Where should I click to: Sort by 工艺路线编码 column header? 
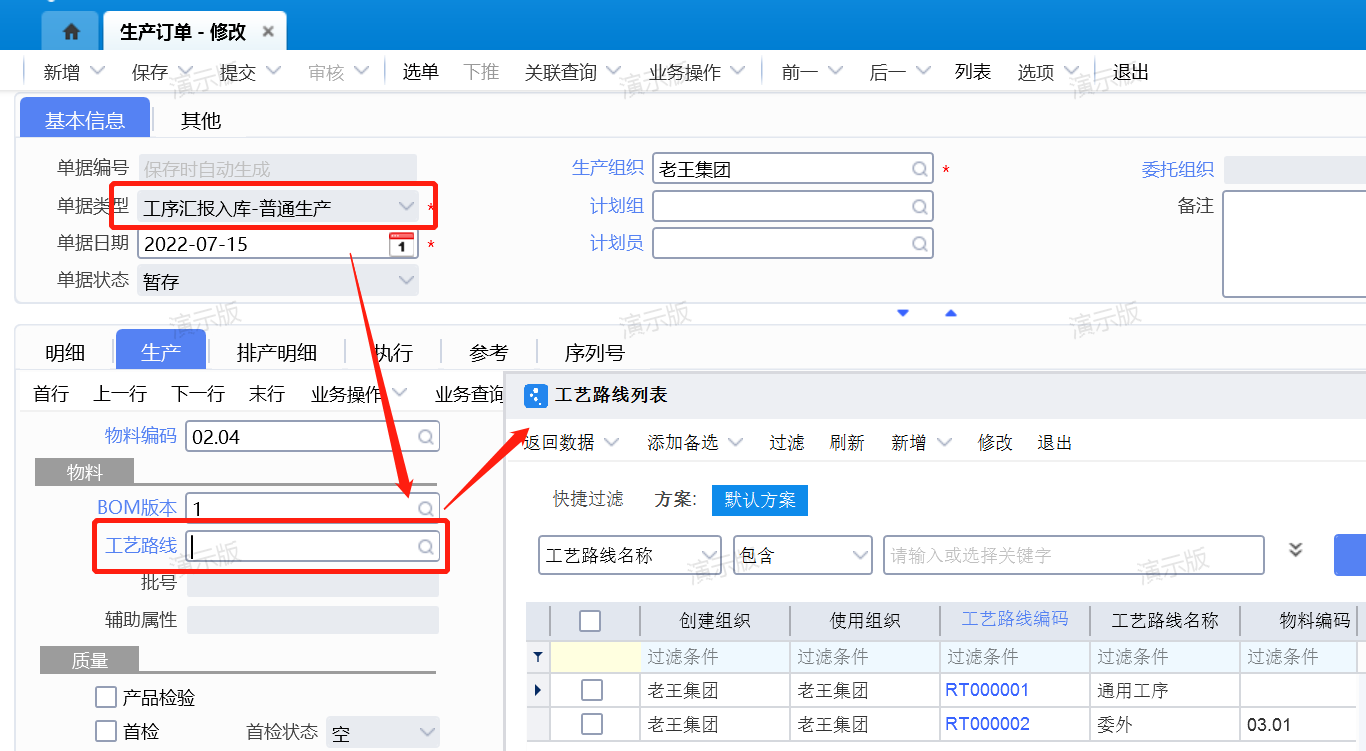point(1015,619)
